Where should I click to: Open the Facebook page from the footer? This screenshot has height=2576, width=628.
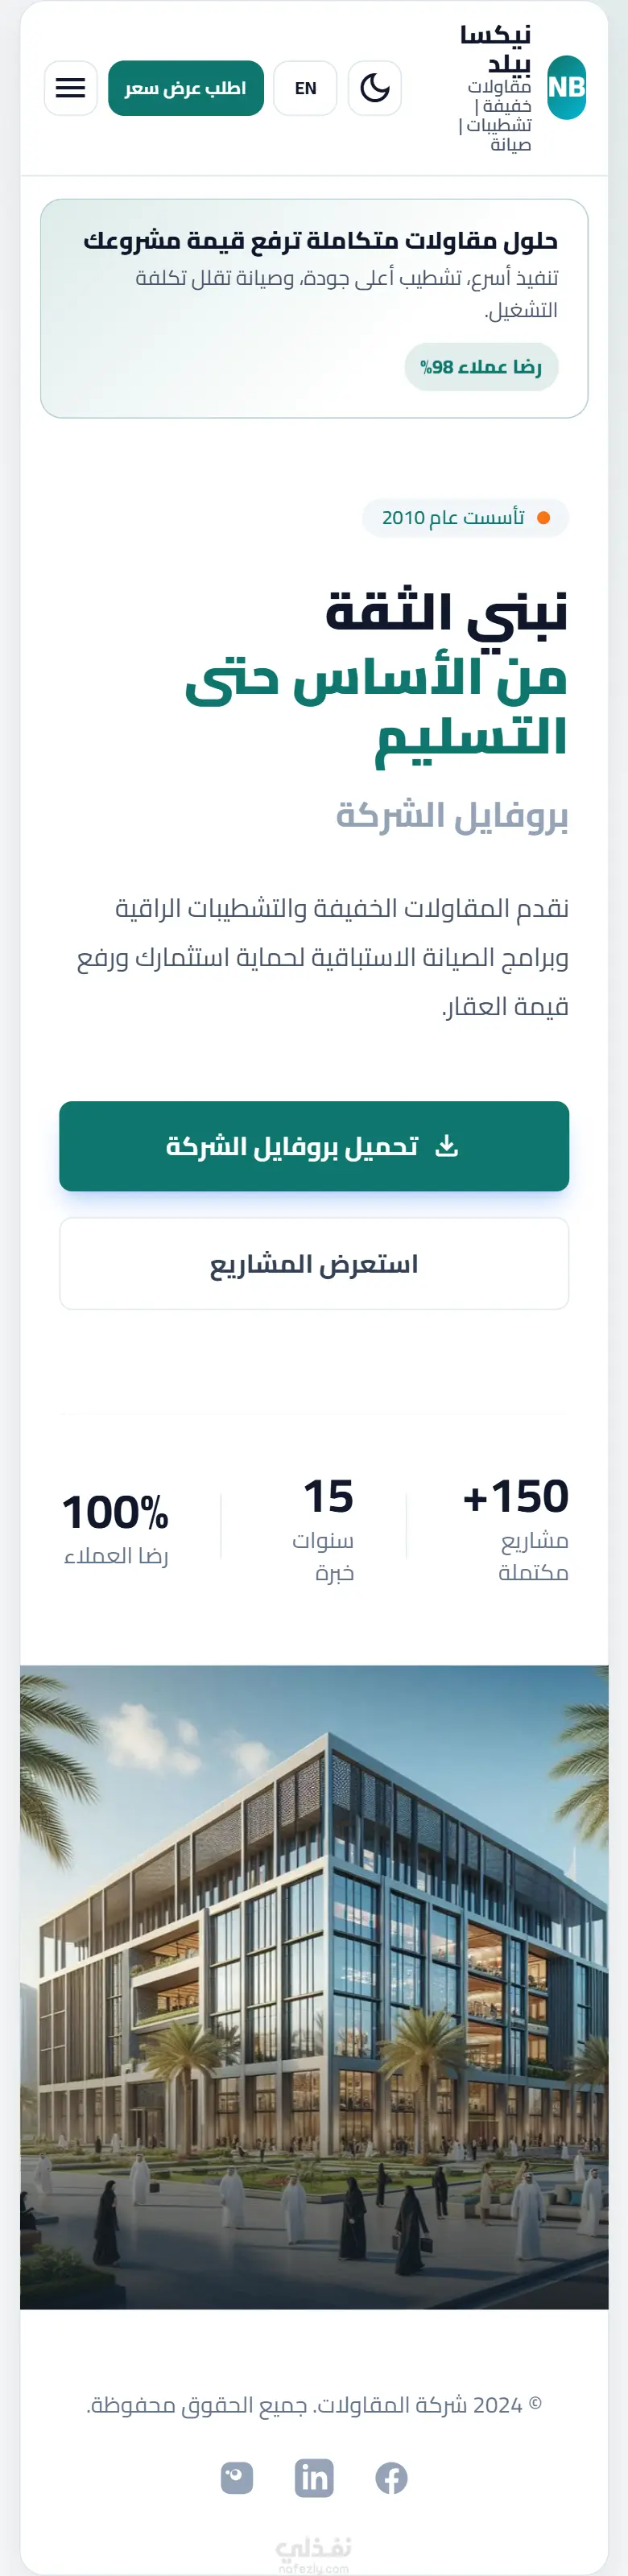click(x=391, y=2477)
